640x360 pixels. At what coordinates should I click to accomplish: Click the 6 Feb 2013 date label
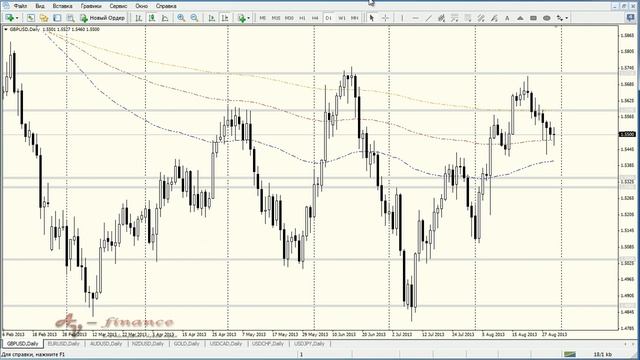[13, 334]
